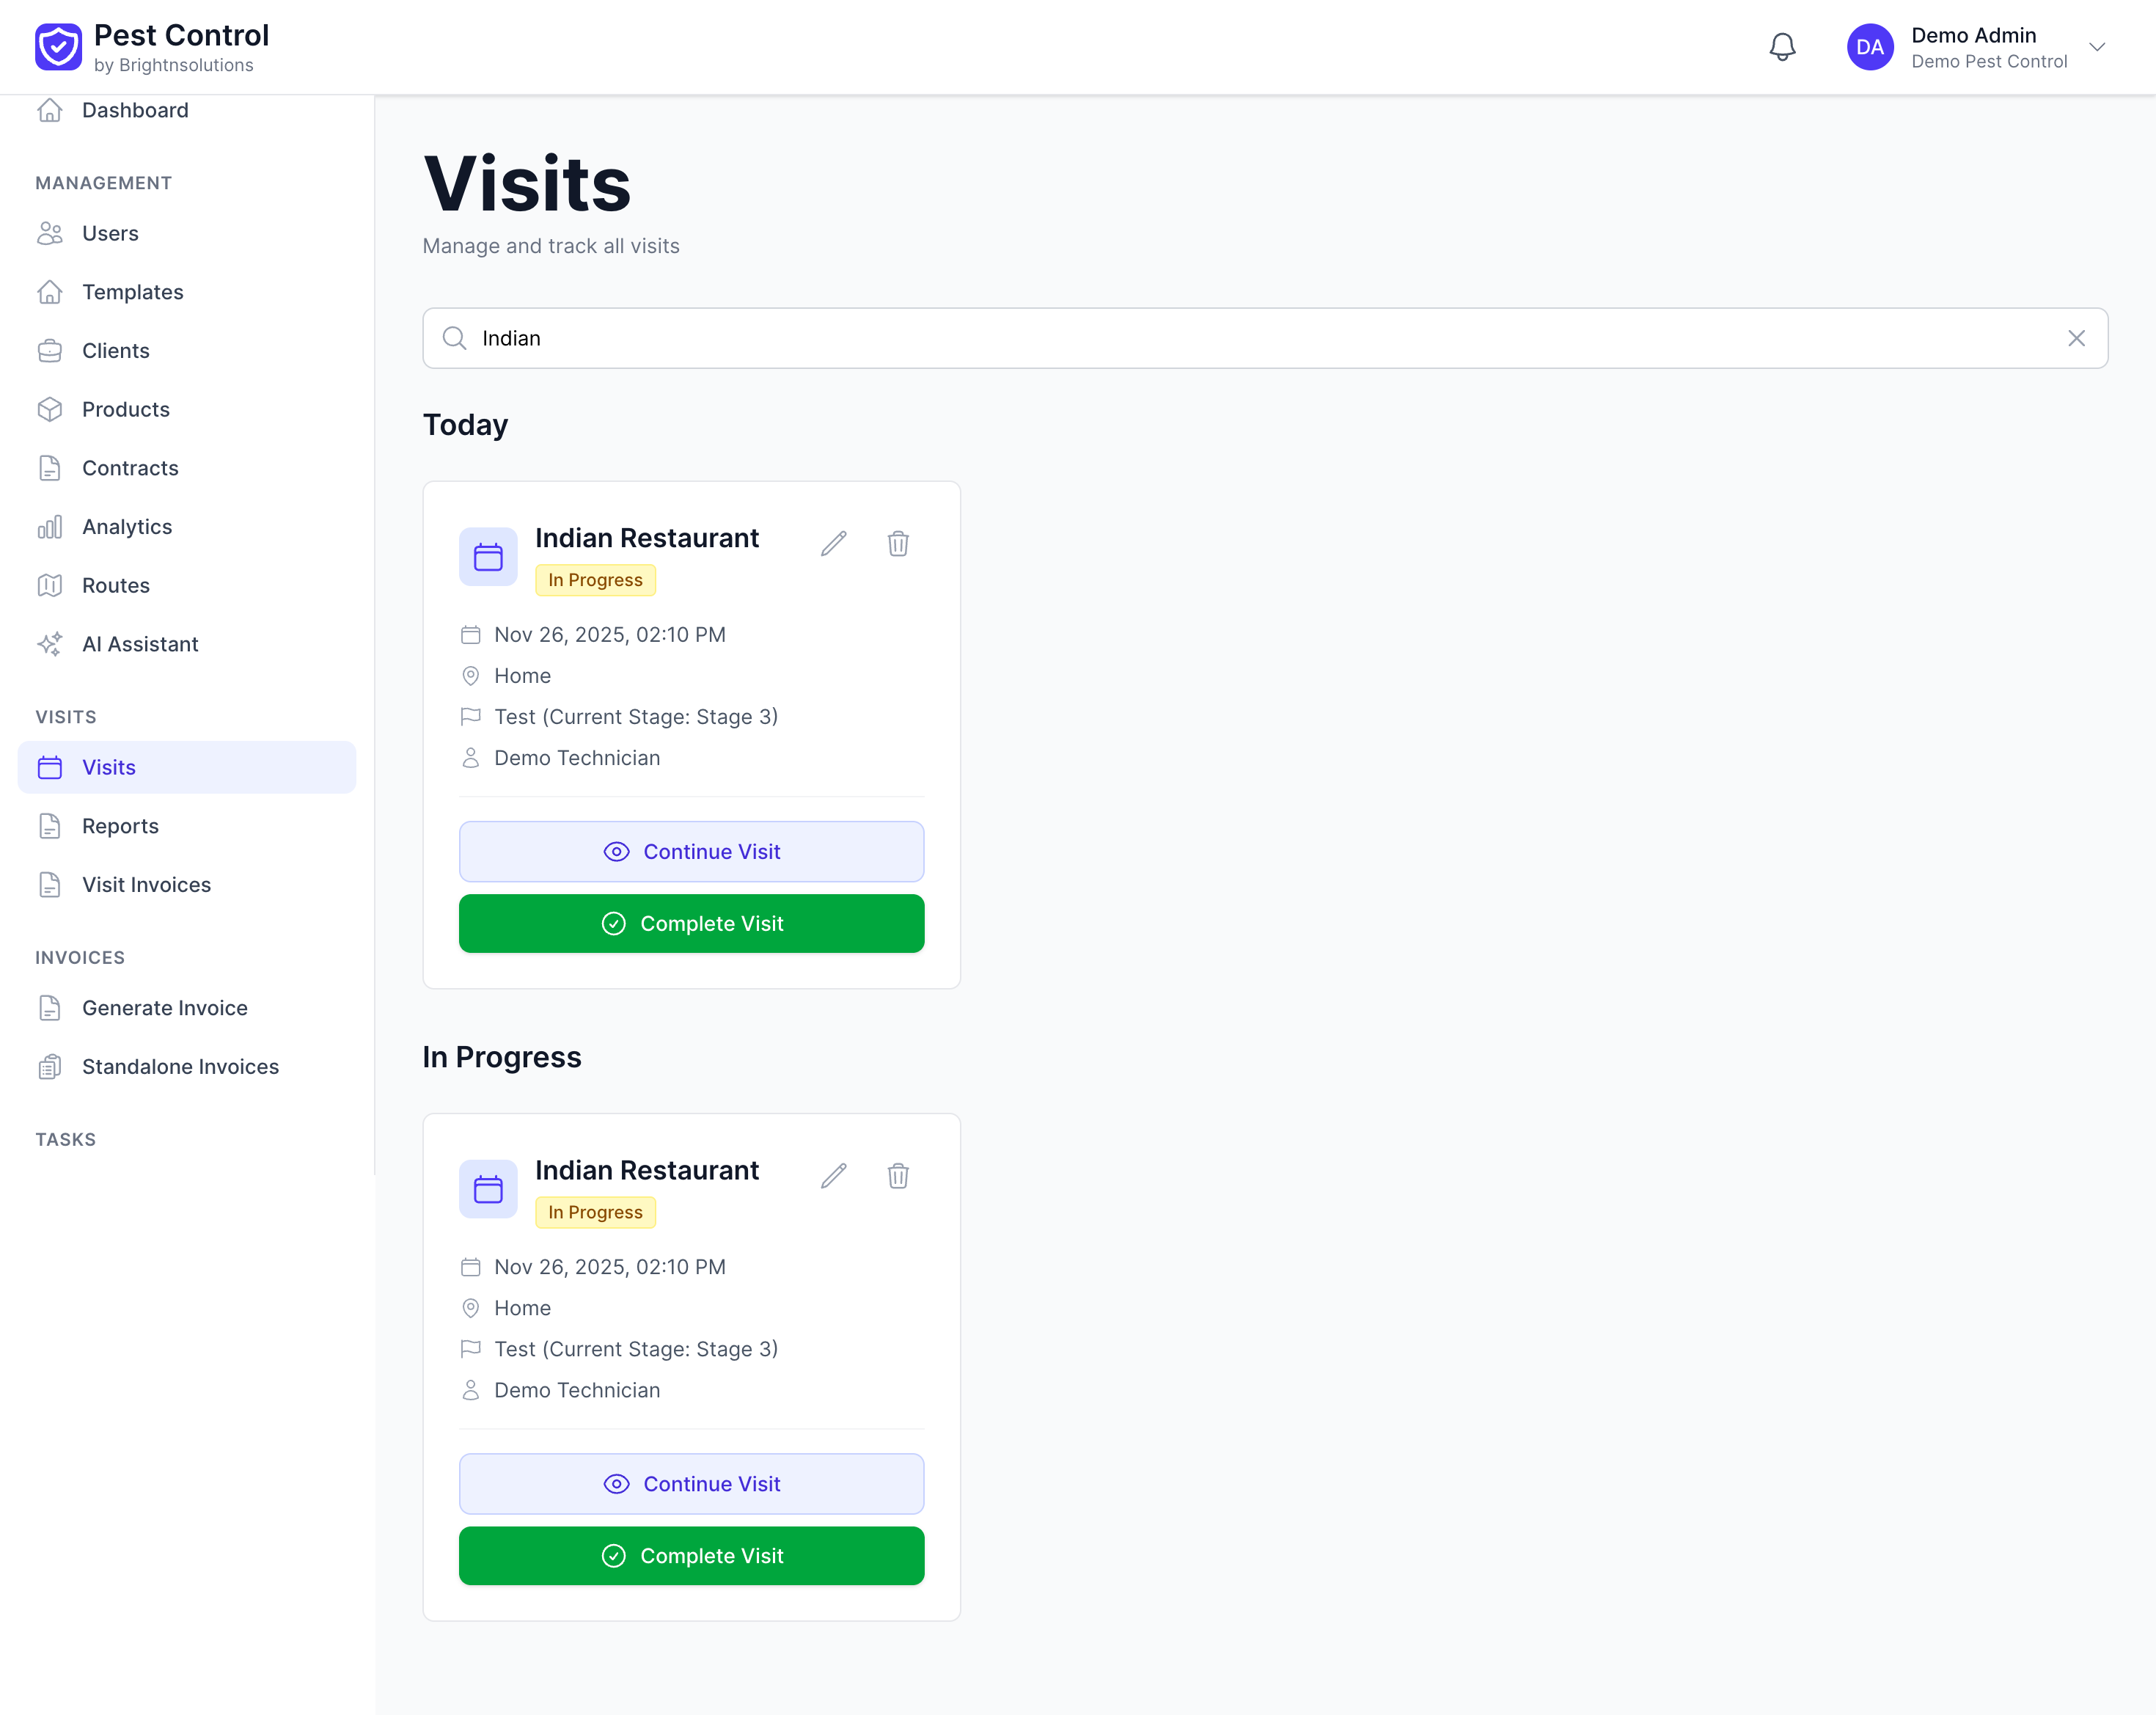Open the AI Assistant in the sidebar

click(140, 644)
